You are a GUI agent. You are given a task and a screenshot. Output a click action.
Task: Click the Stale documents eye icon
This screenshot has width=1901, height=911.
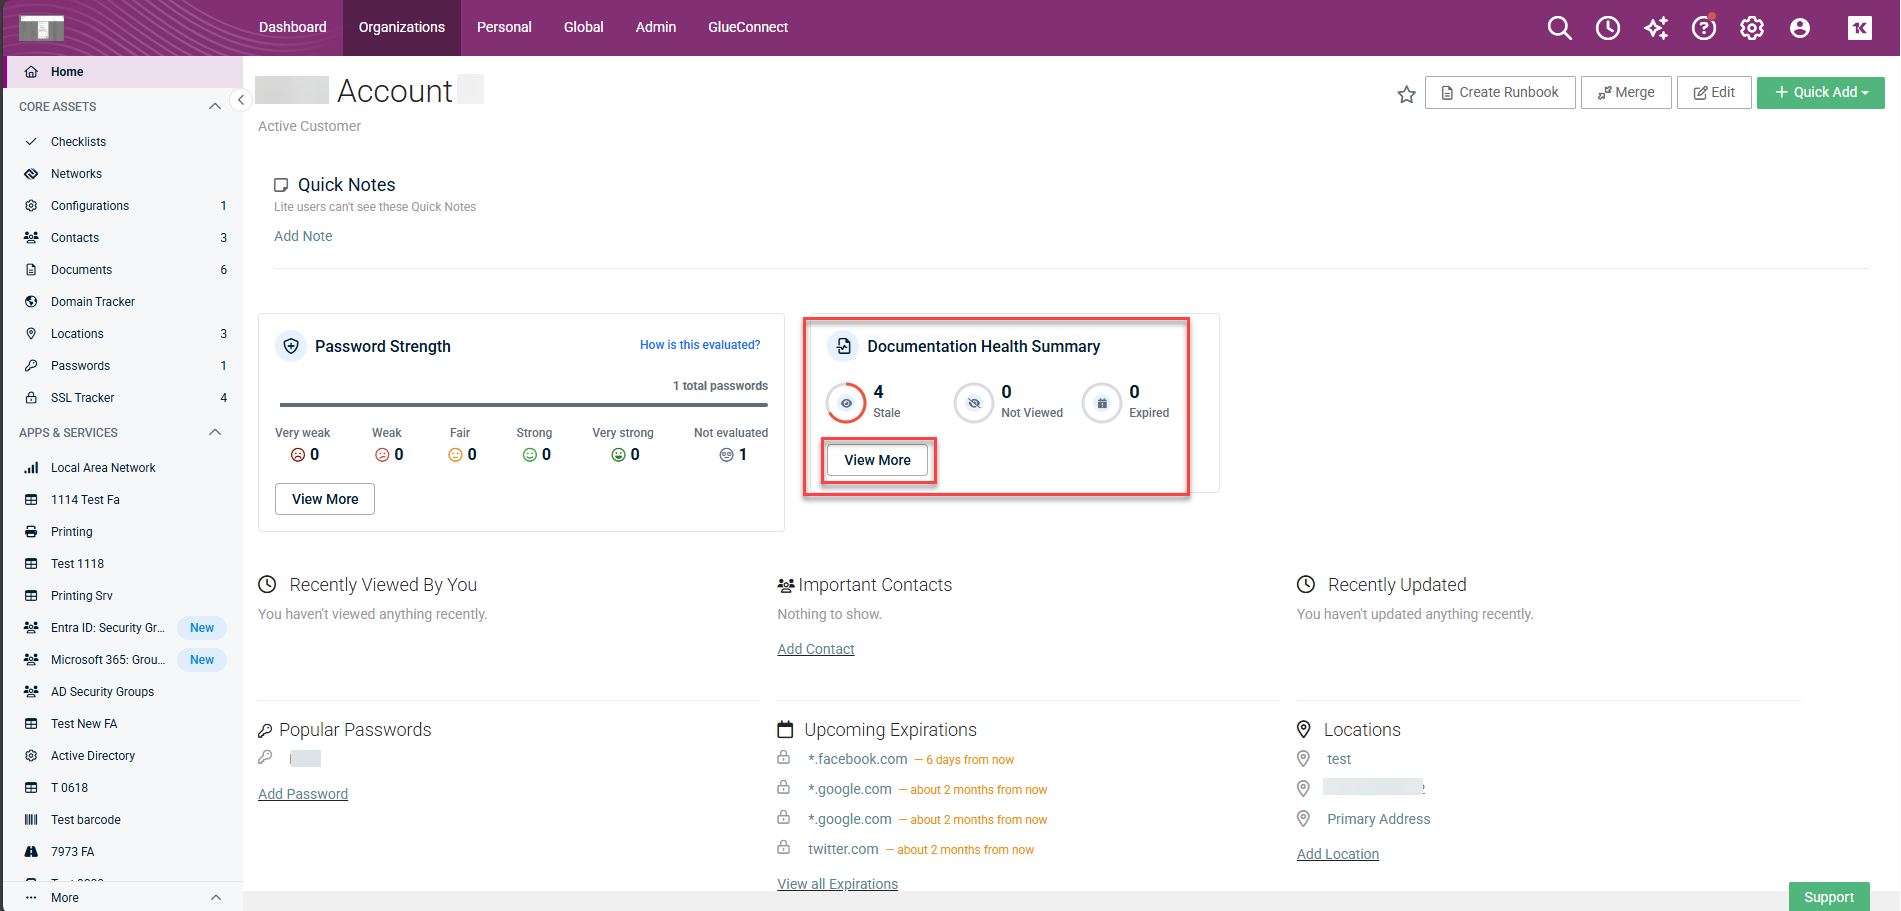click(846, 403)
